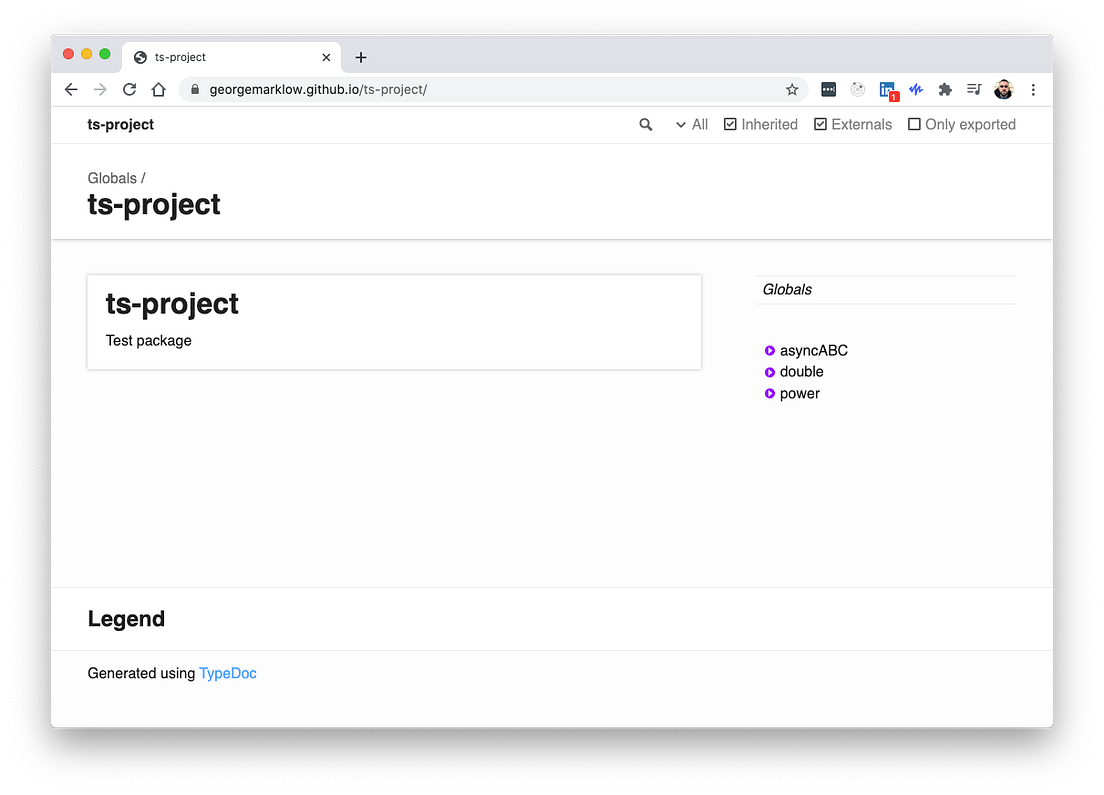Open the Chrome three-dot overflow menu
The width and height of the screenshot is (1104, 795).
[x=1033, y=89]
